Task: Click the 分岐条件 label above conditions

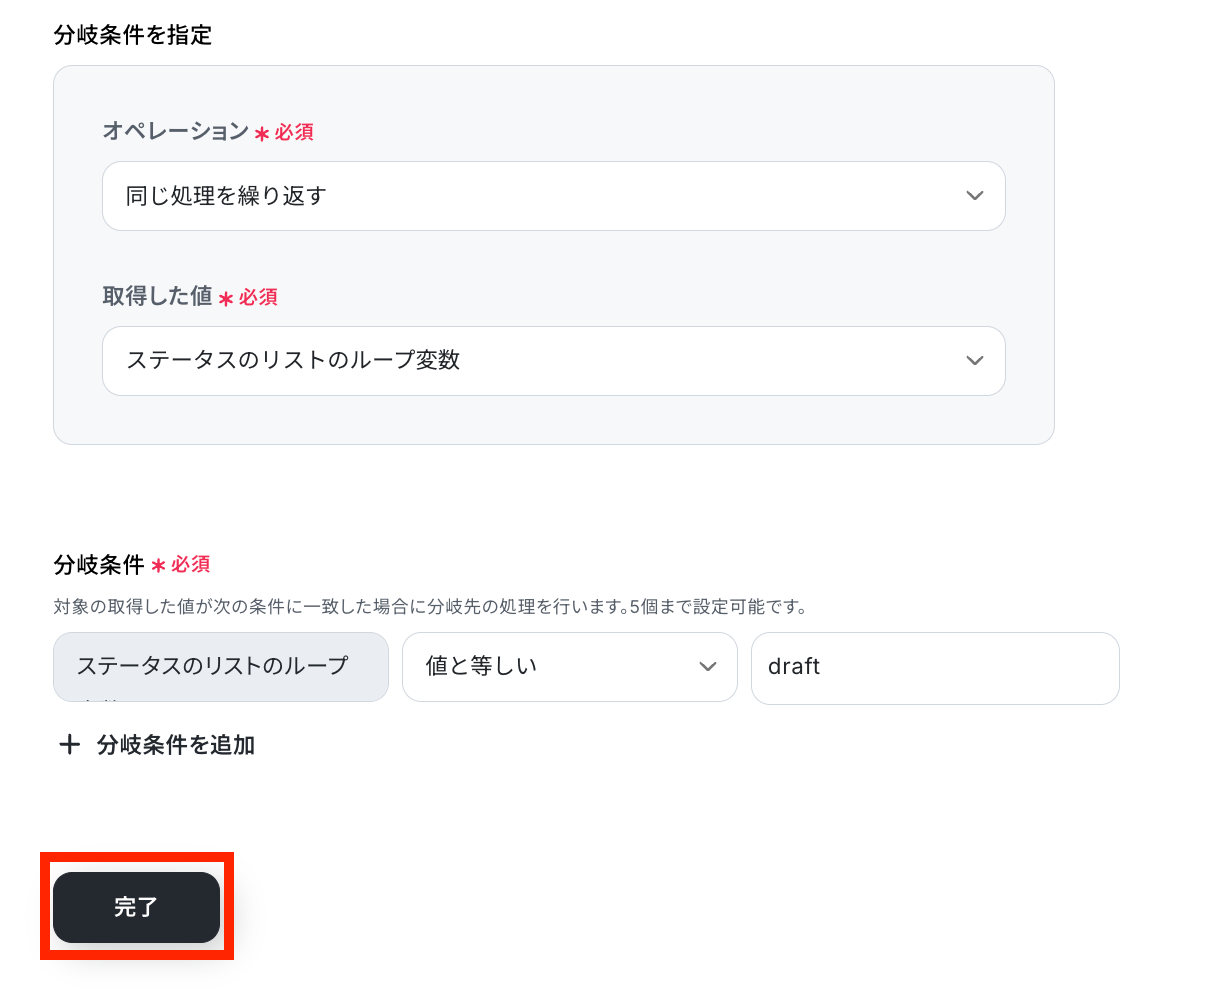Action: (x=99, y=565)
